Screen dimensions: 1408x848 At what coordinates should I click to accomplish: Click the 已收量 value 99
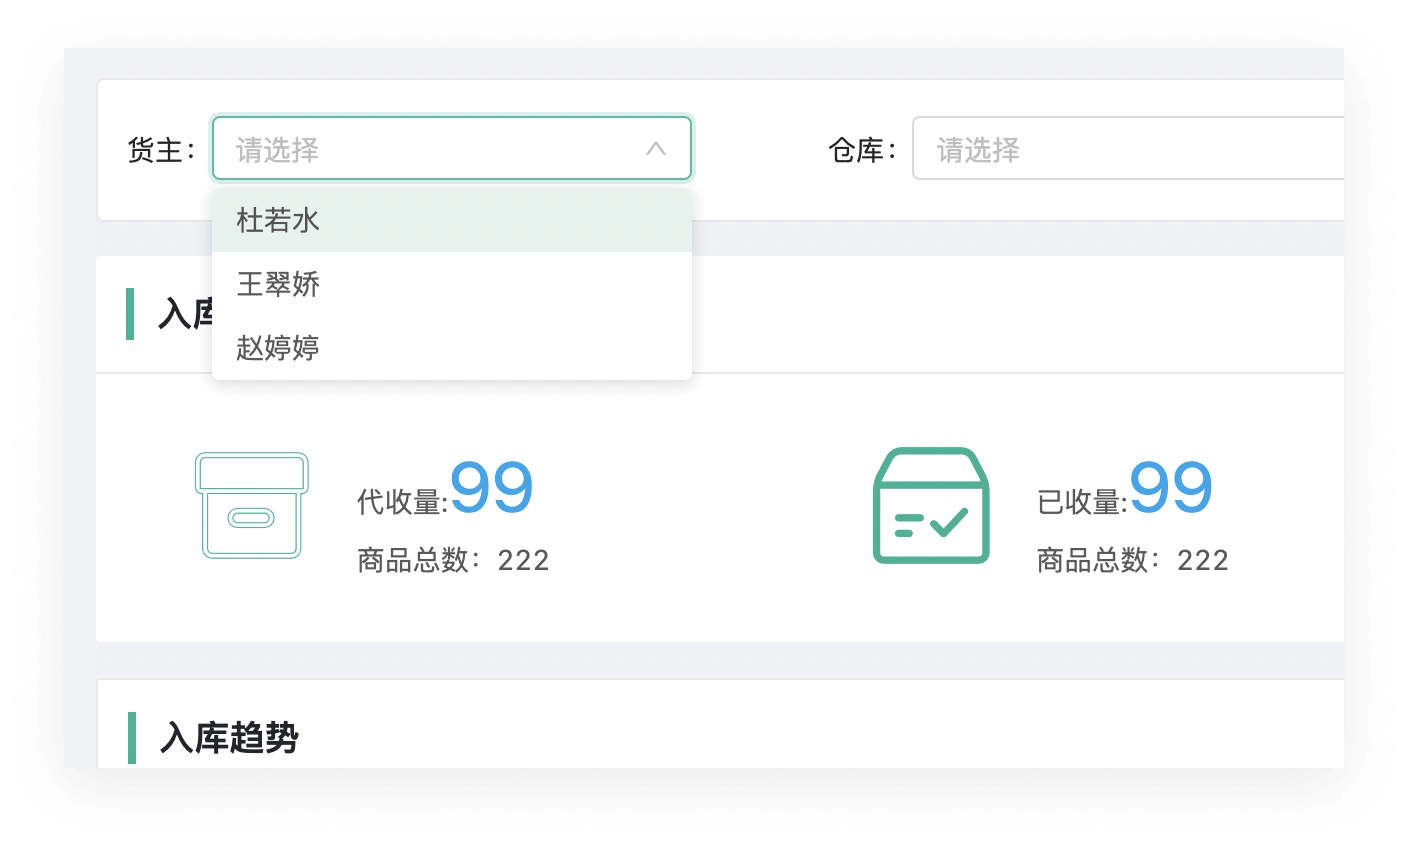coord(1171,488)
